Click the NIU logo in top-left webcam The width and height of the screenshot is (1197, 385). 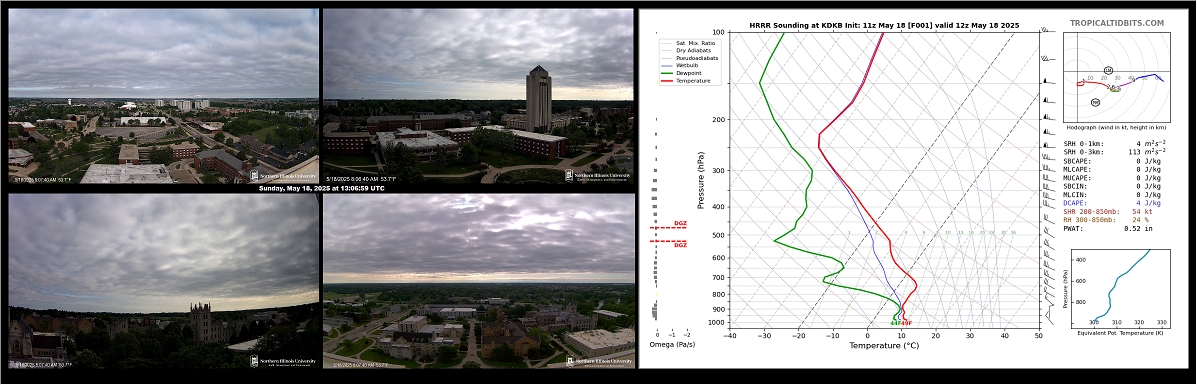282,176
